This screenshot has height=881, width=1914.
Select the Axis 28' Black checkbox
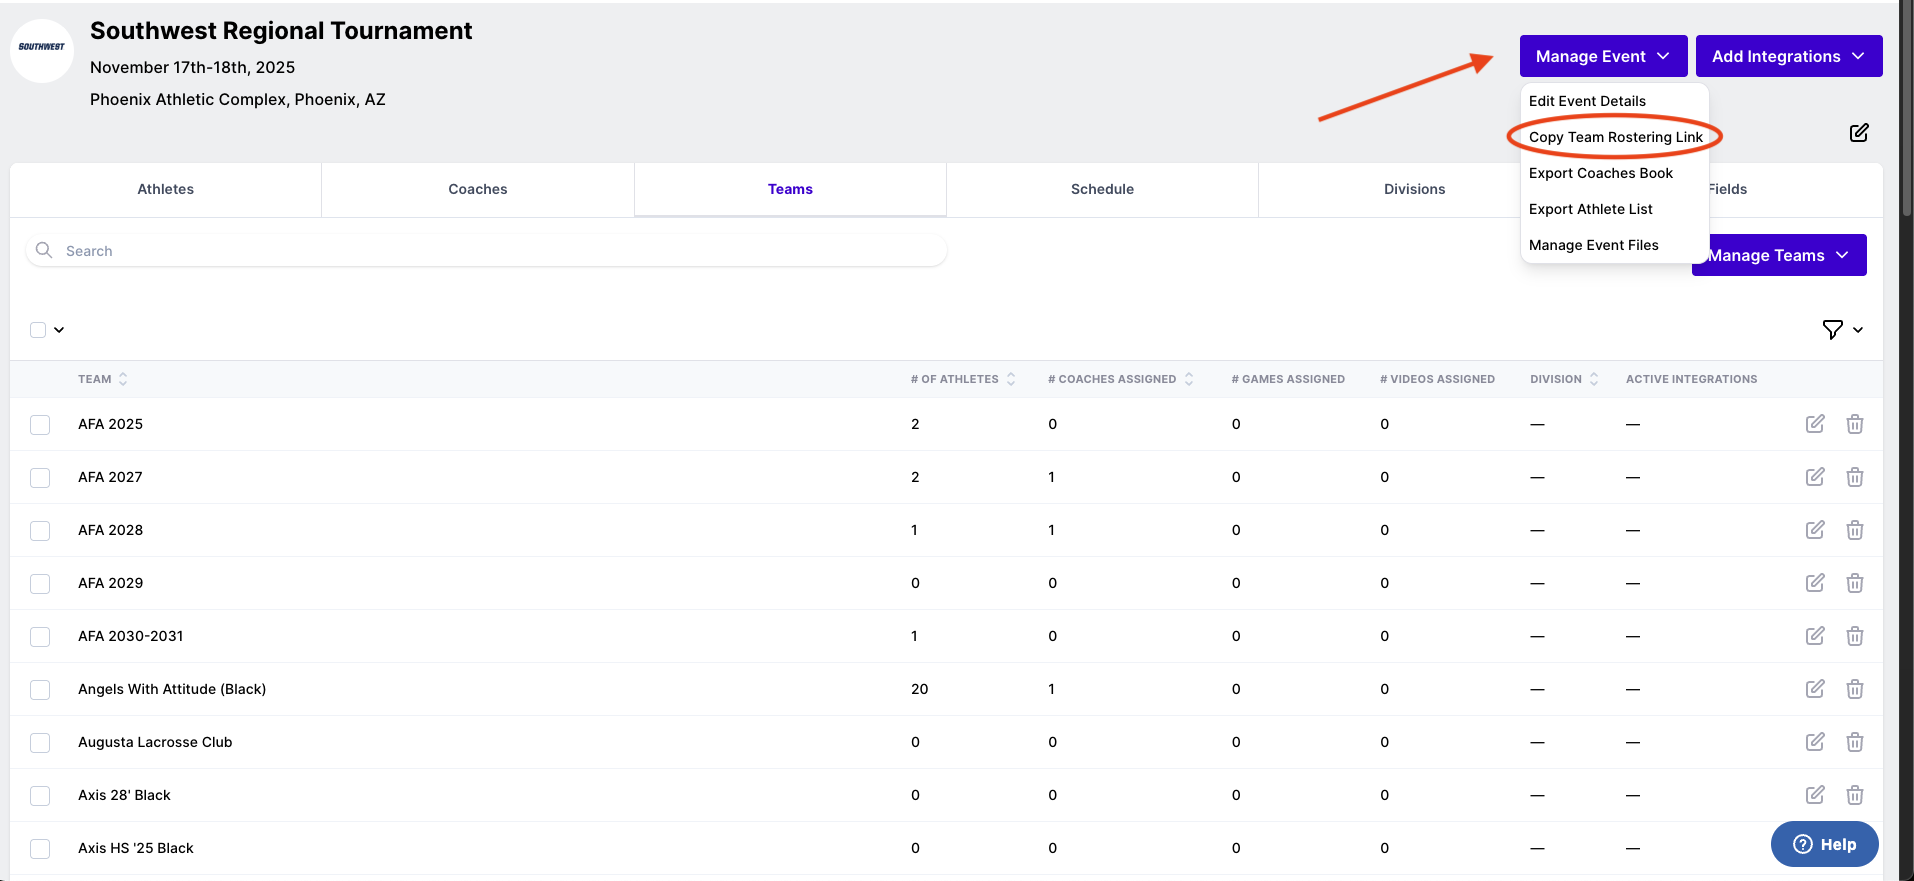[40, 796]
